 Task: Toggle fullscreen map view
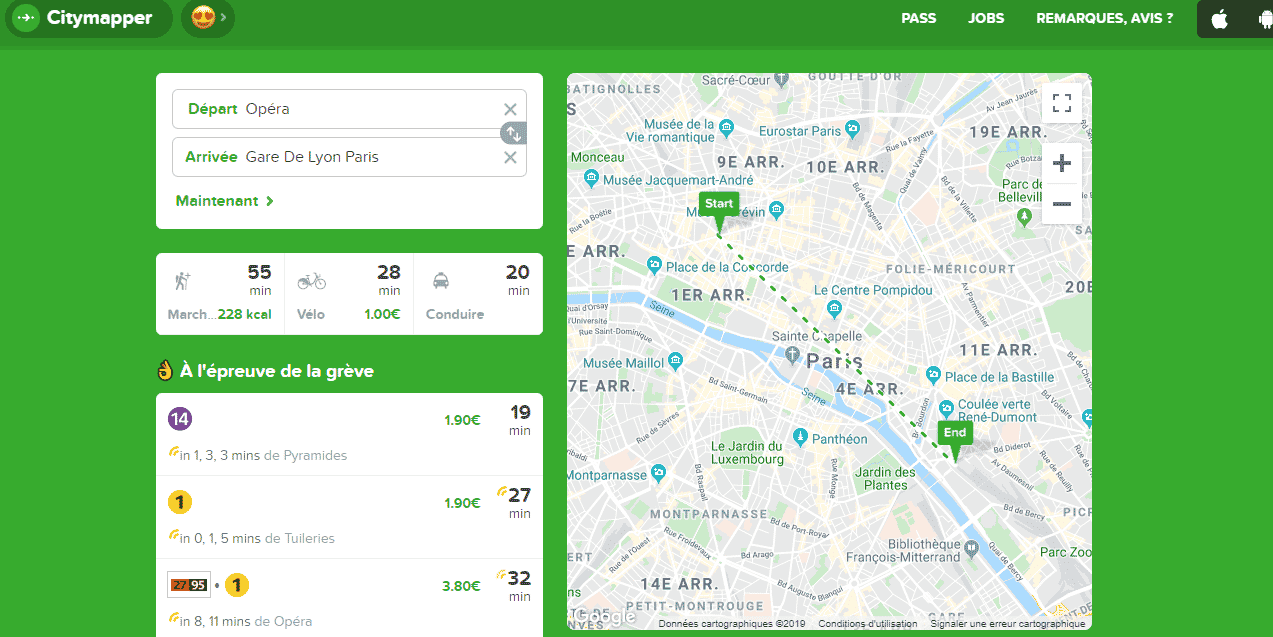pos(1062,103)
